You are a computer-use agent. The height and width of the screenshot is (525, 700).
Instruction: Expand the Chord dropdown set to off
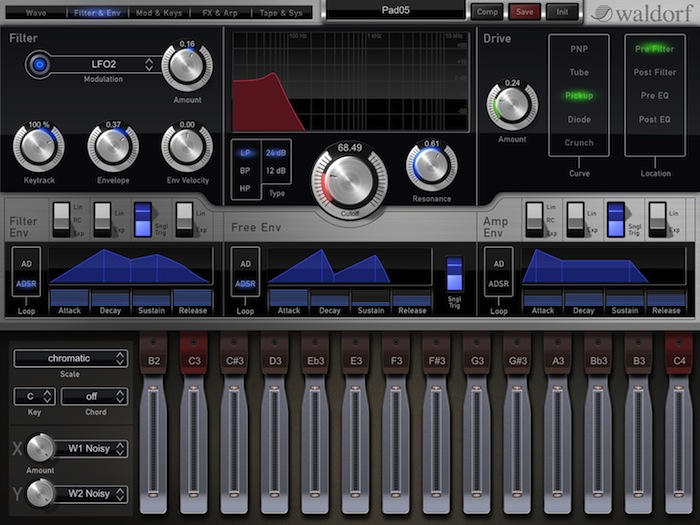[x=94, y=396]
